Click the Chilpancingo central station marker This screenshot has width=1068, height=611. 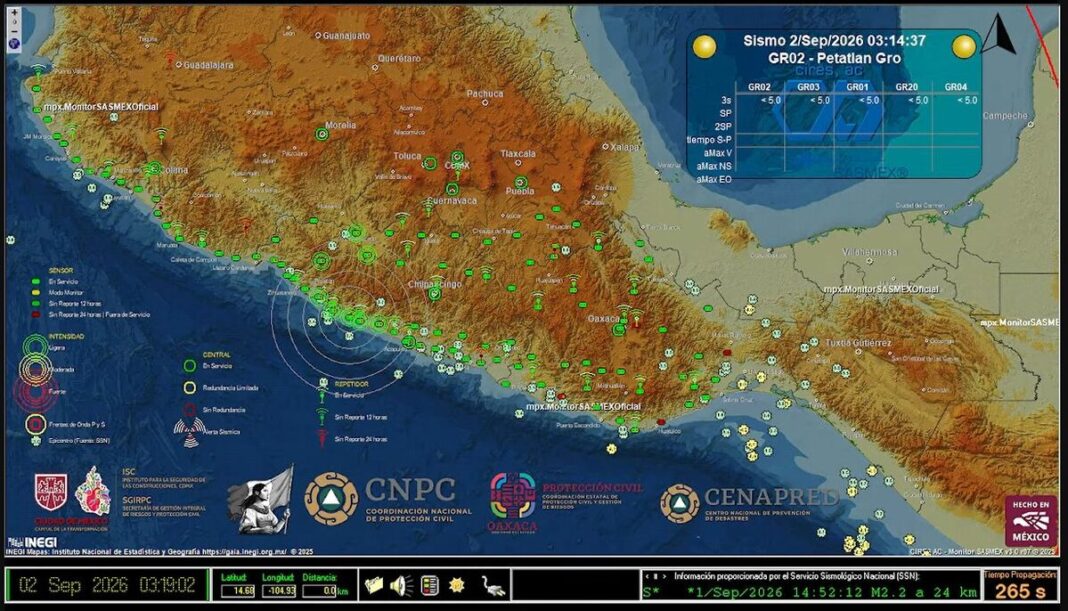435,294
